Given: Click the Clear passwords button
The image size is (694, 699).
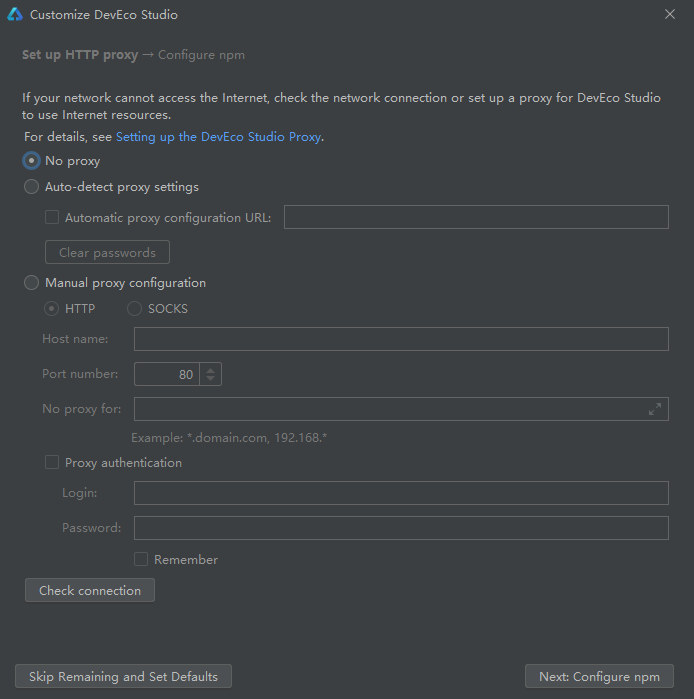Looking at the screenshot, I should (x=107, y=252).
